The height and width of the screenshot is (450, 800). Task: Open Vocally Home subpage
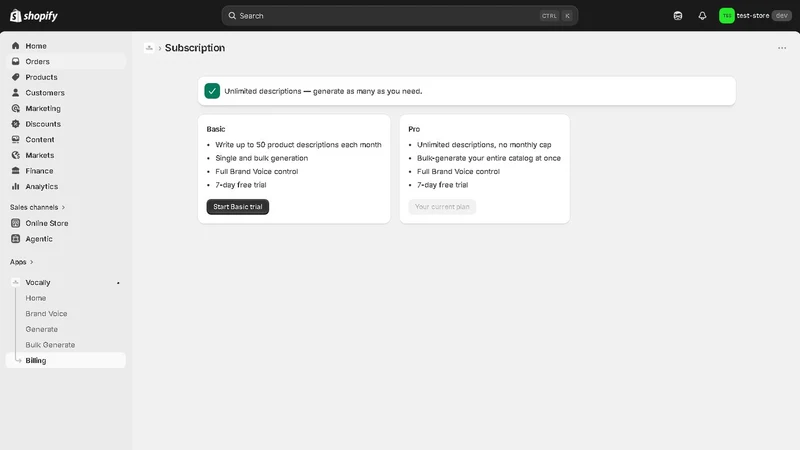coord(36,298)
